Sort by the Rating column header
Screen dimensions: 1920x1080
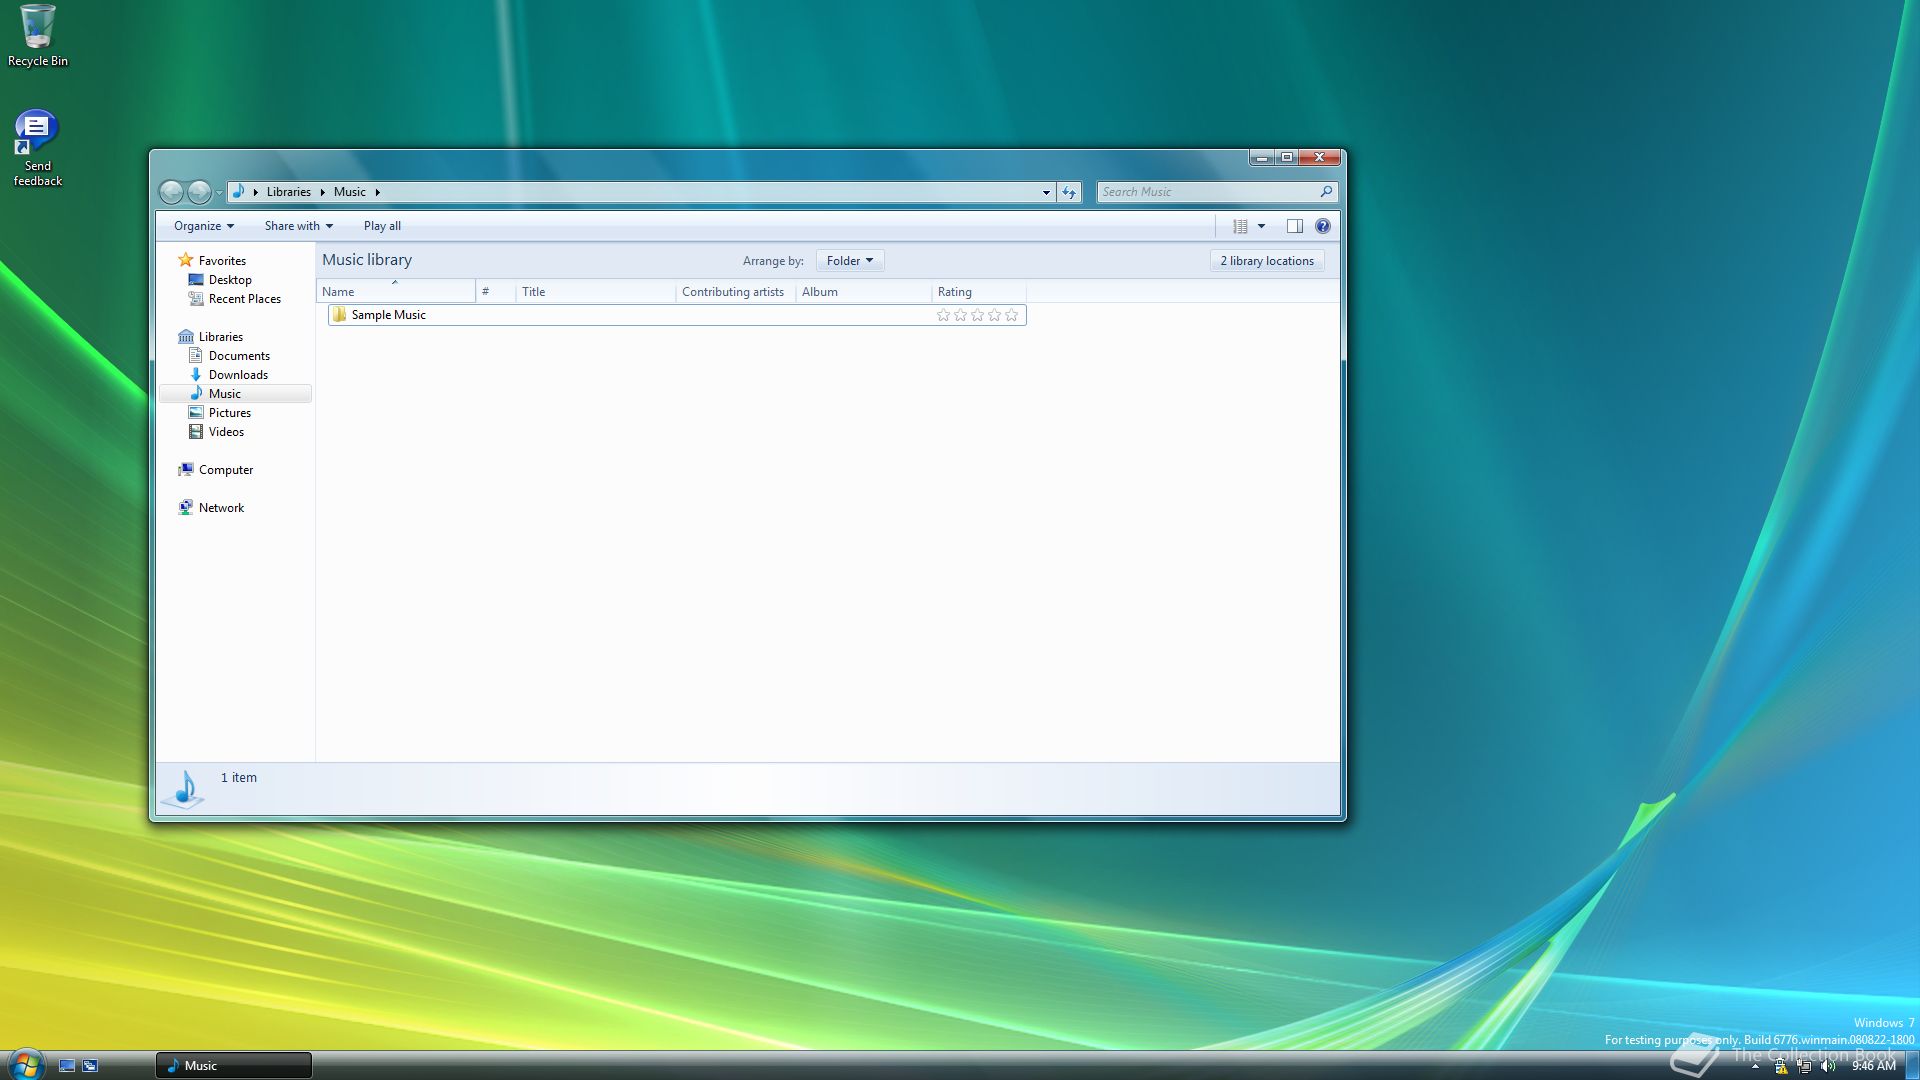click(979, 292)
